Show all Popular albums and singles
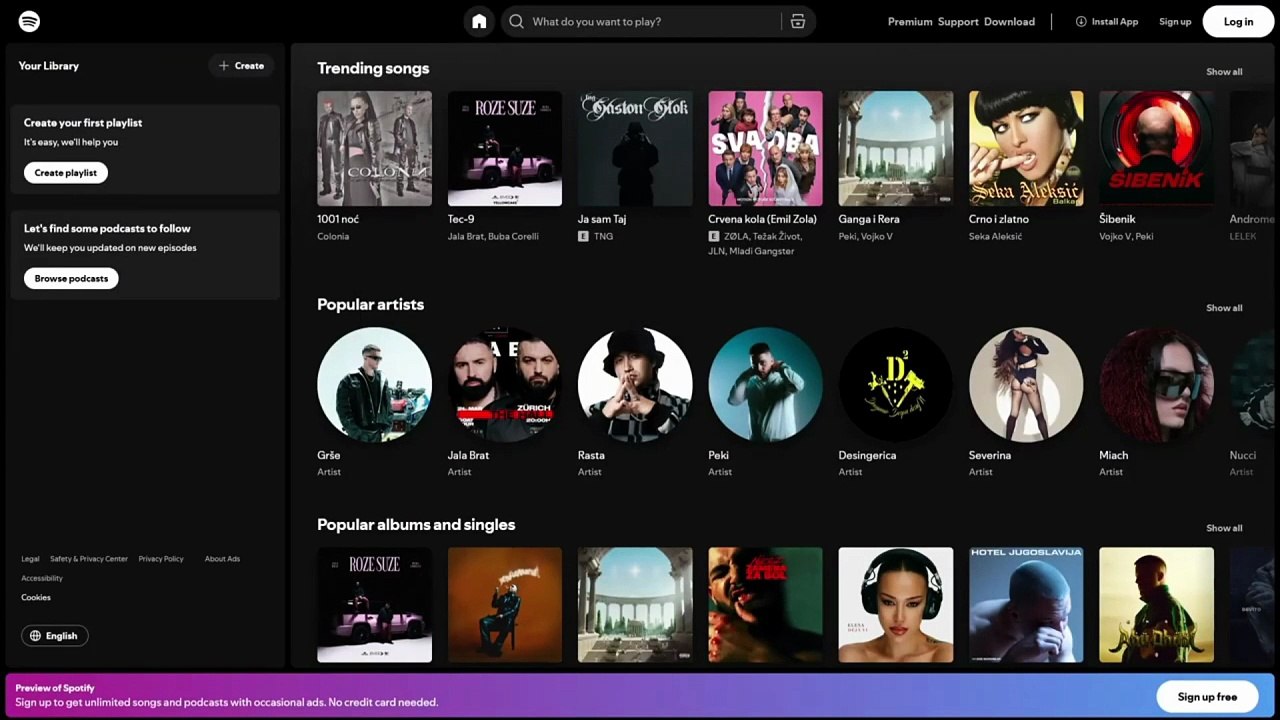 coord(1224,528)
